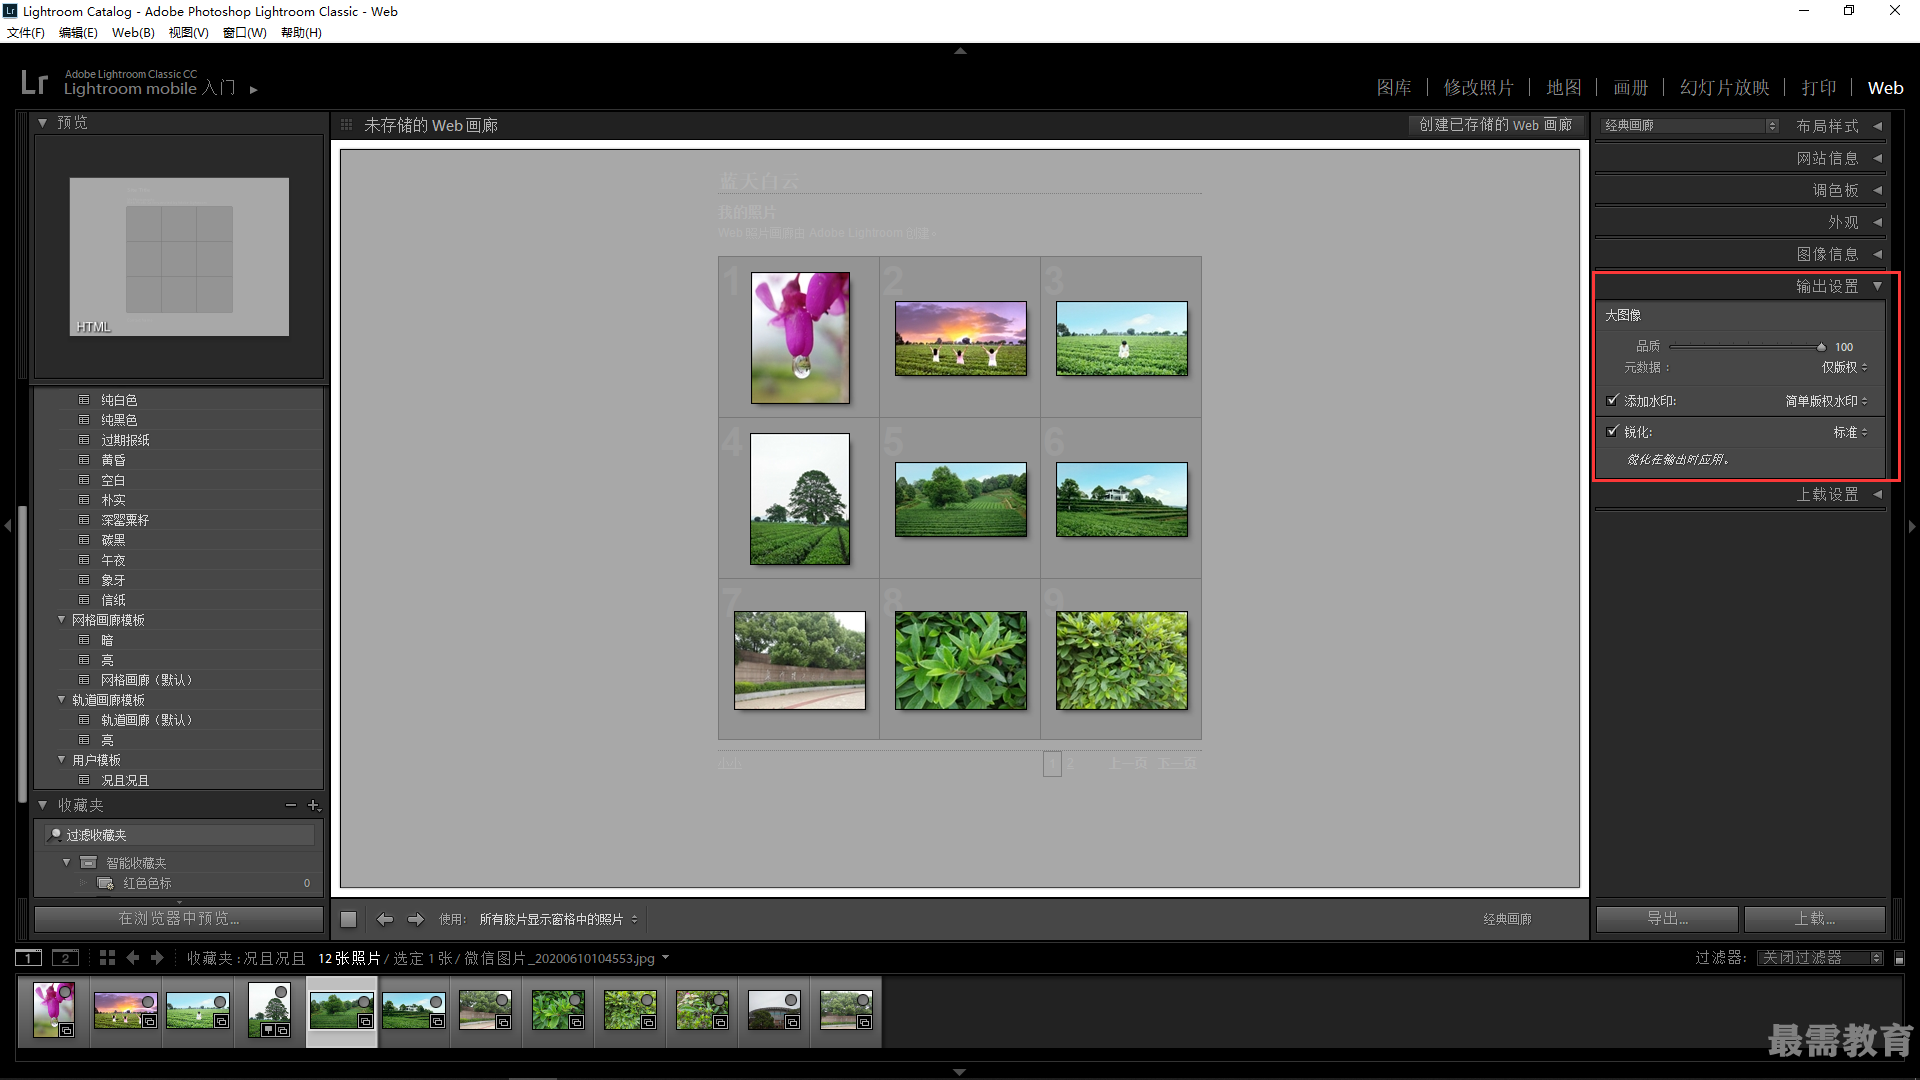Image resolution: width=1920 pixels, height=1080 pixels.
Task: Open 使用 photos selection dropdown
Action: click(x=558, y=919)
